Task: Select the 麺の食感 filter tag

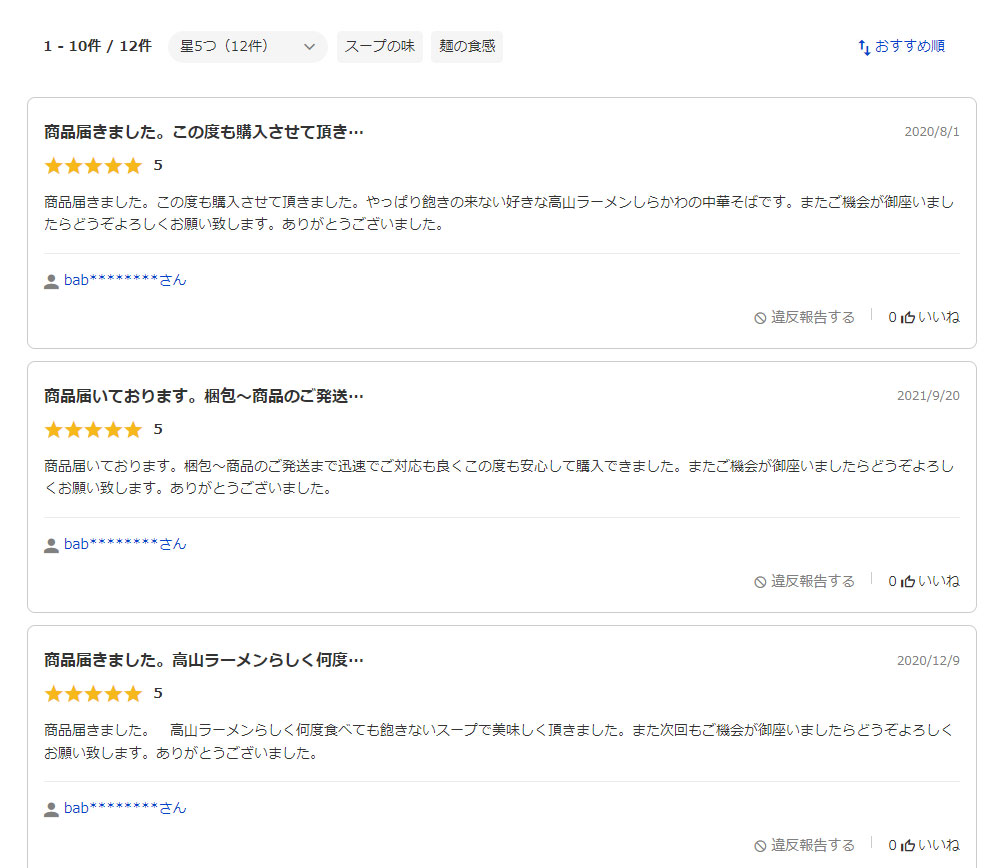Action: pos(467,47)
